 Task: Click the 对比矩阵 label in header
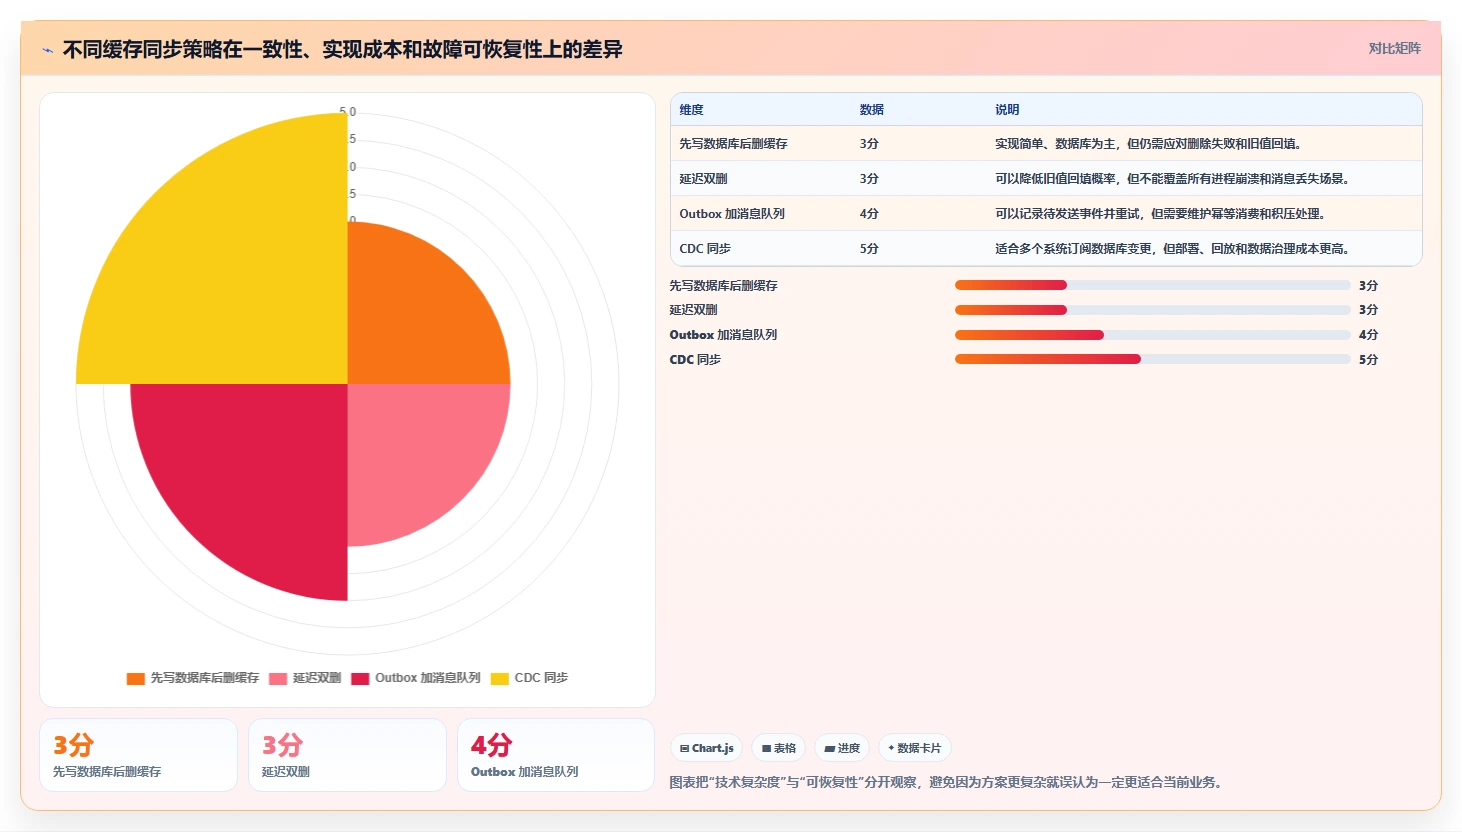1394,48
